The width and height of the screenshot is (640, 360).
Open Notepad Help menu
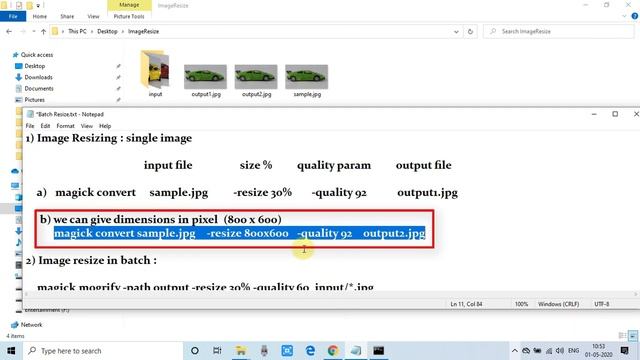tap(105, 126)
